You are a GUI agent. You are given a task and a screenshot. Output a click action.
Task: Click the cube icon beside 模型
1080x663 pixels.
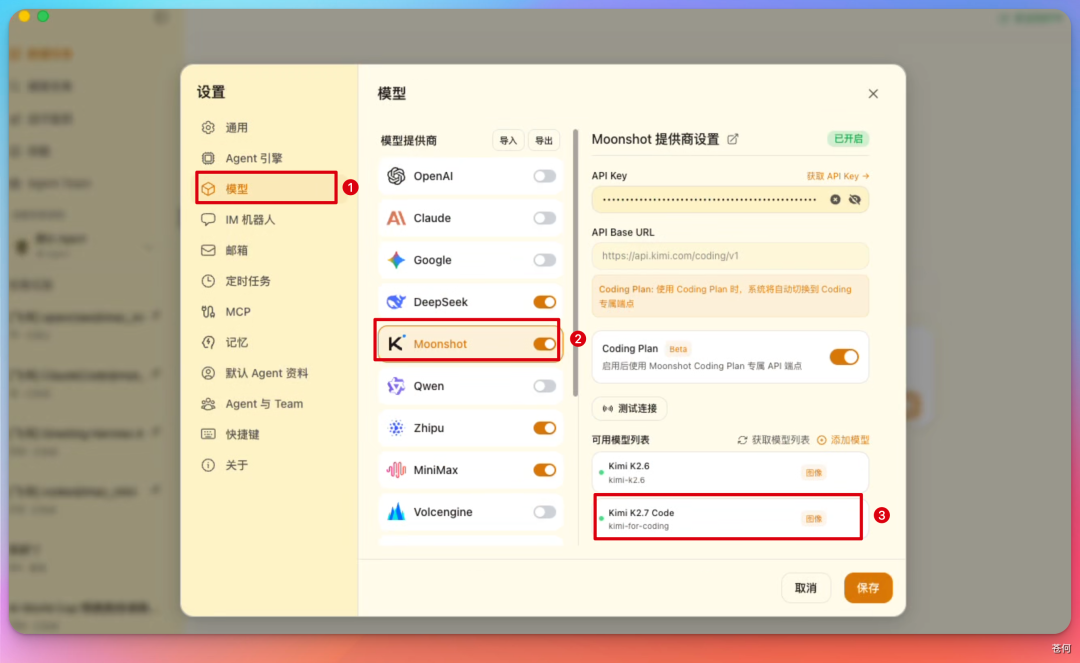coord(208,189)
